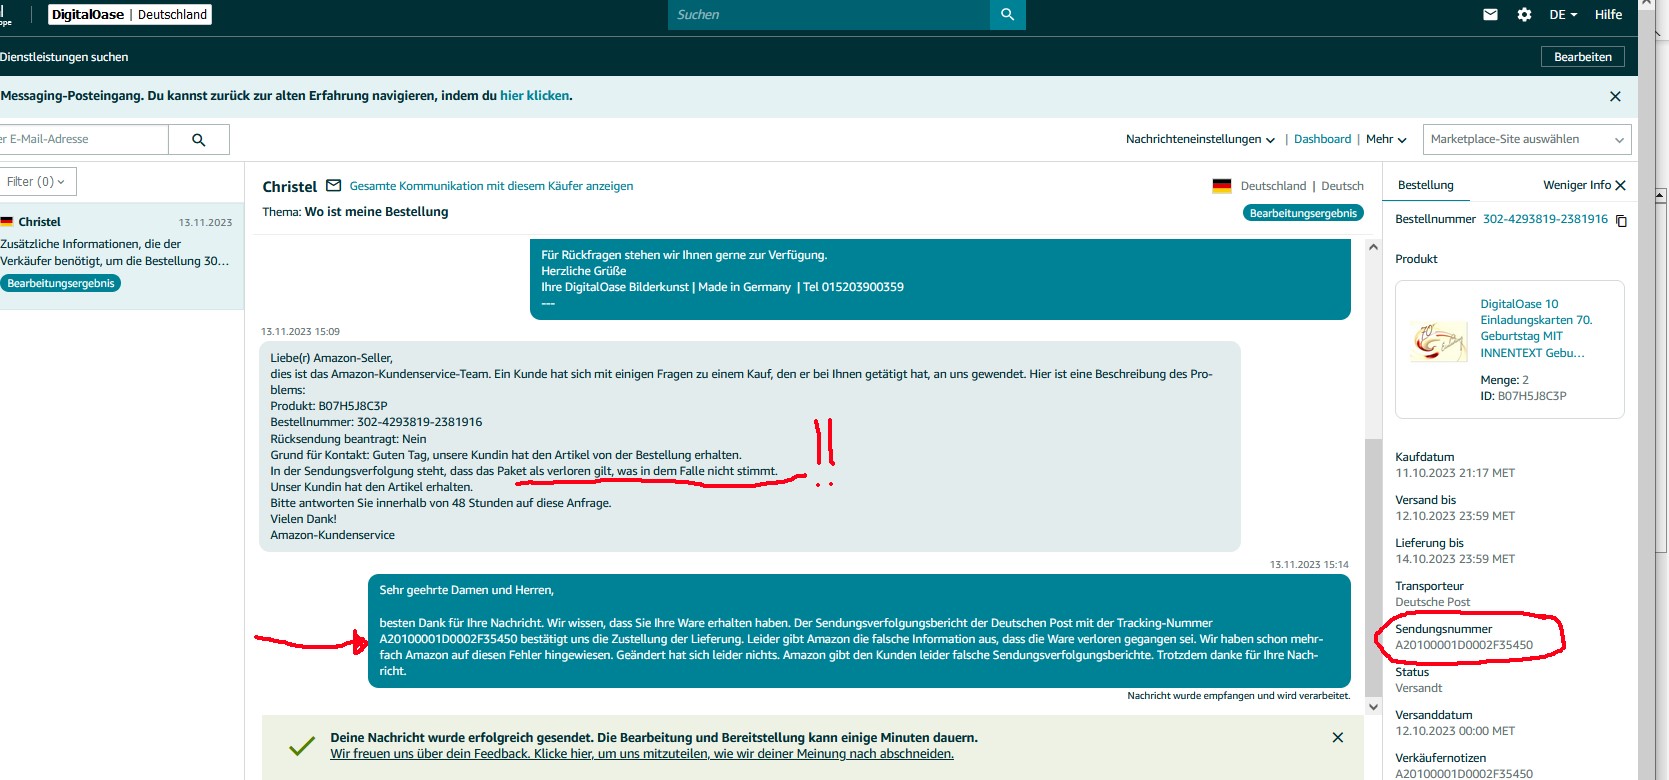The height and width of the screenshot is (780, 1669).
Task: Click Bearbeitungsergebnis badge in conversation header
Action: (1303, 213)
